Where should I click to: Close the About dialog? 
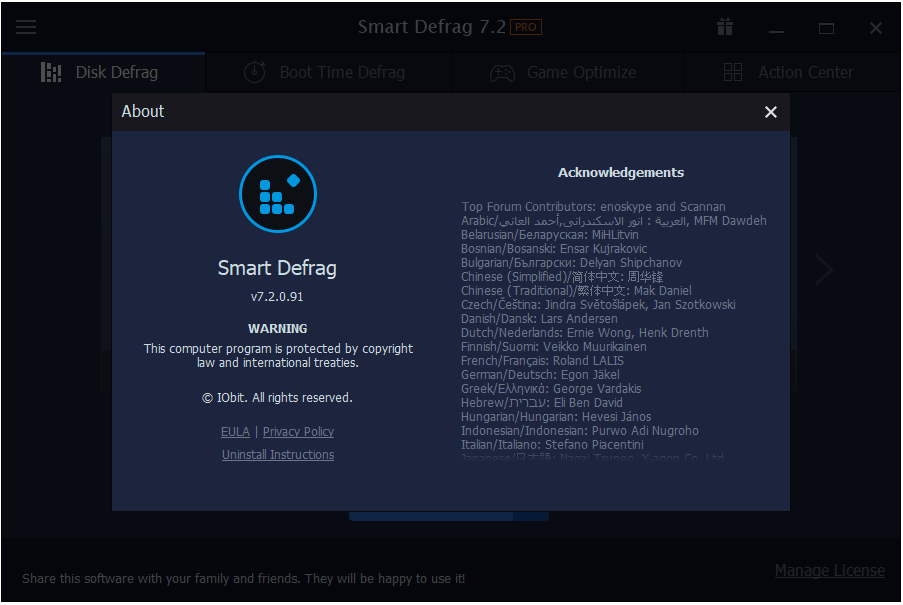[x=771, y=112]
